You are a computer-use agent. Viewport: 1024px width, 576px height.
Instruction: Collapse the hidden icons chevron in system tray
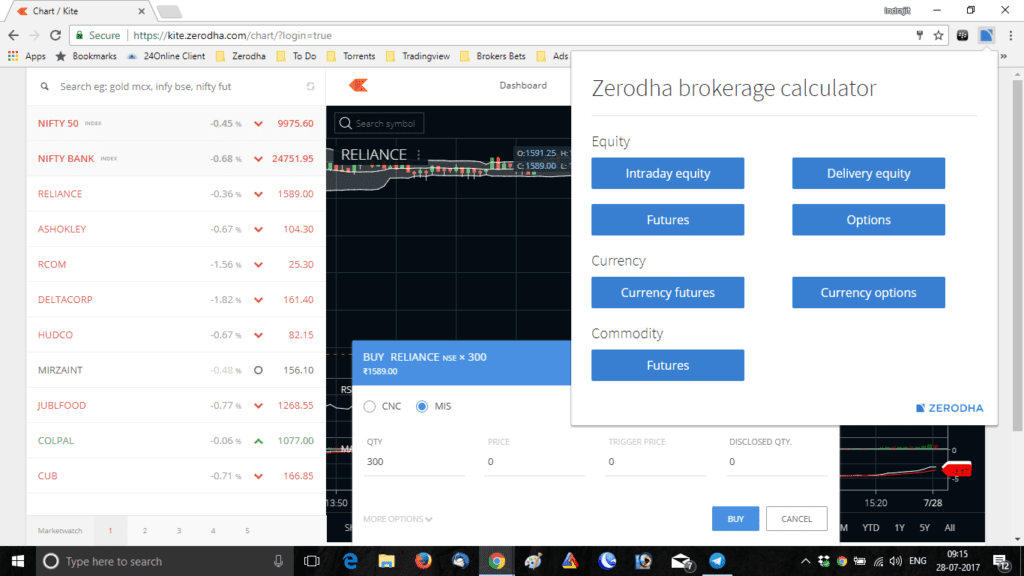806,561
